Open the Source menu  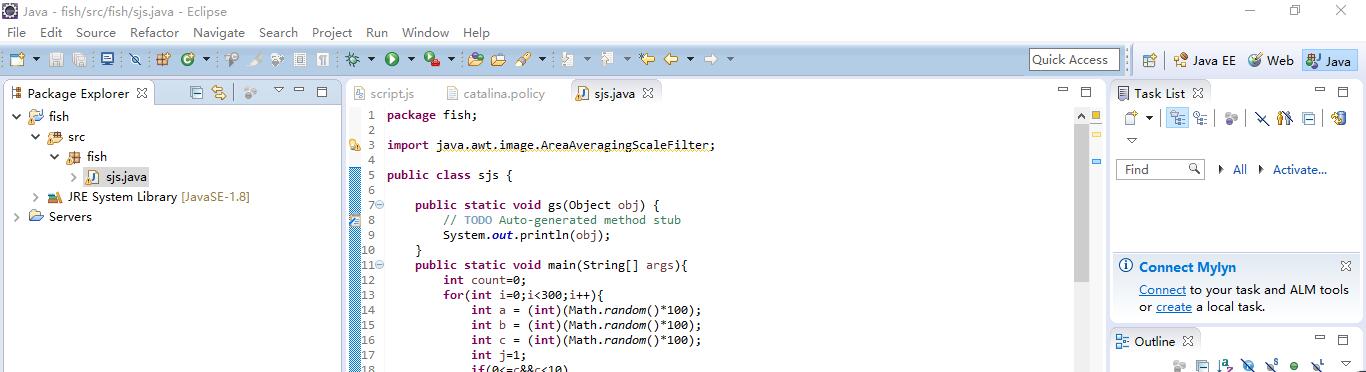point(96,32)
